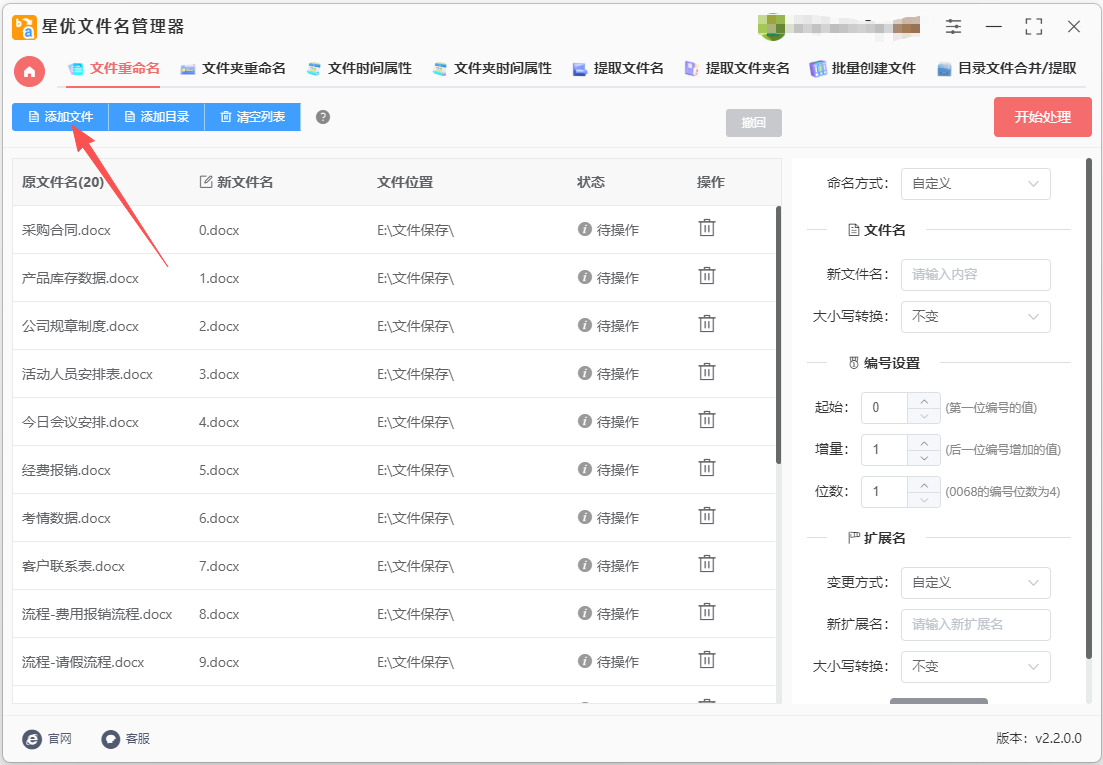Click the status info icon for 采购合同.docx

[585, 229]
